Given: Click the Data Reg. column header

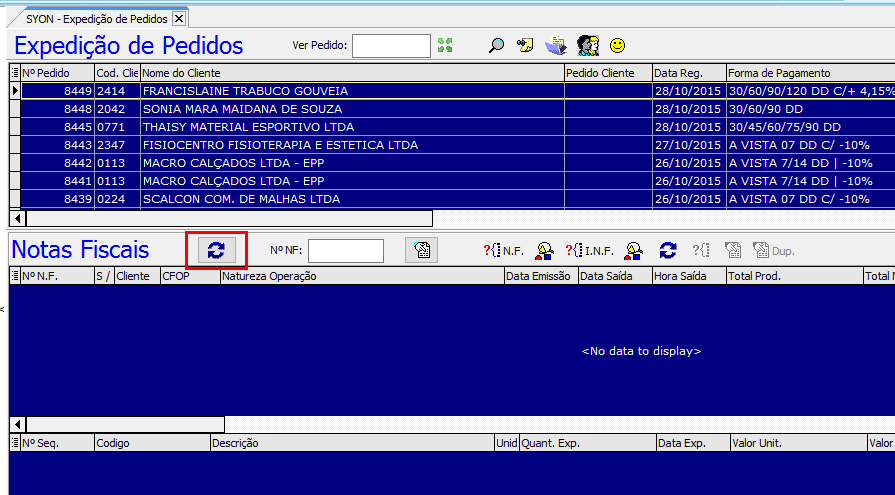Looking at the screenshot, I should [689, 73].
